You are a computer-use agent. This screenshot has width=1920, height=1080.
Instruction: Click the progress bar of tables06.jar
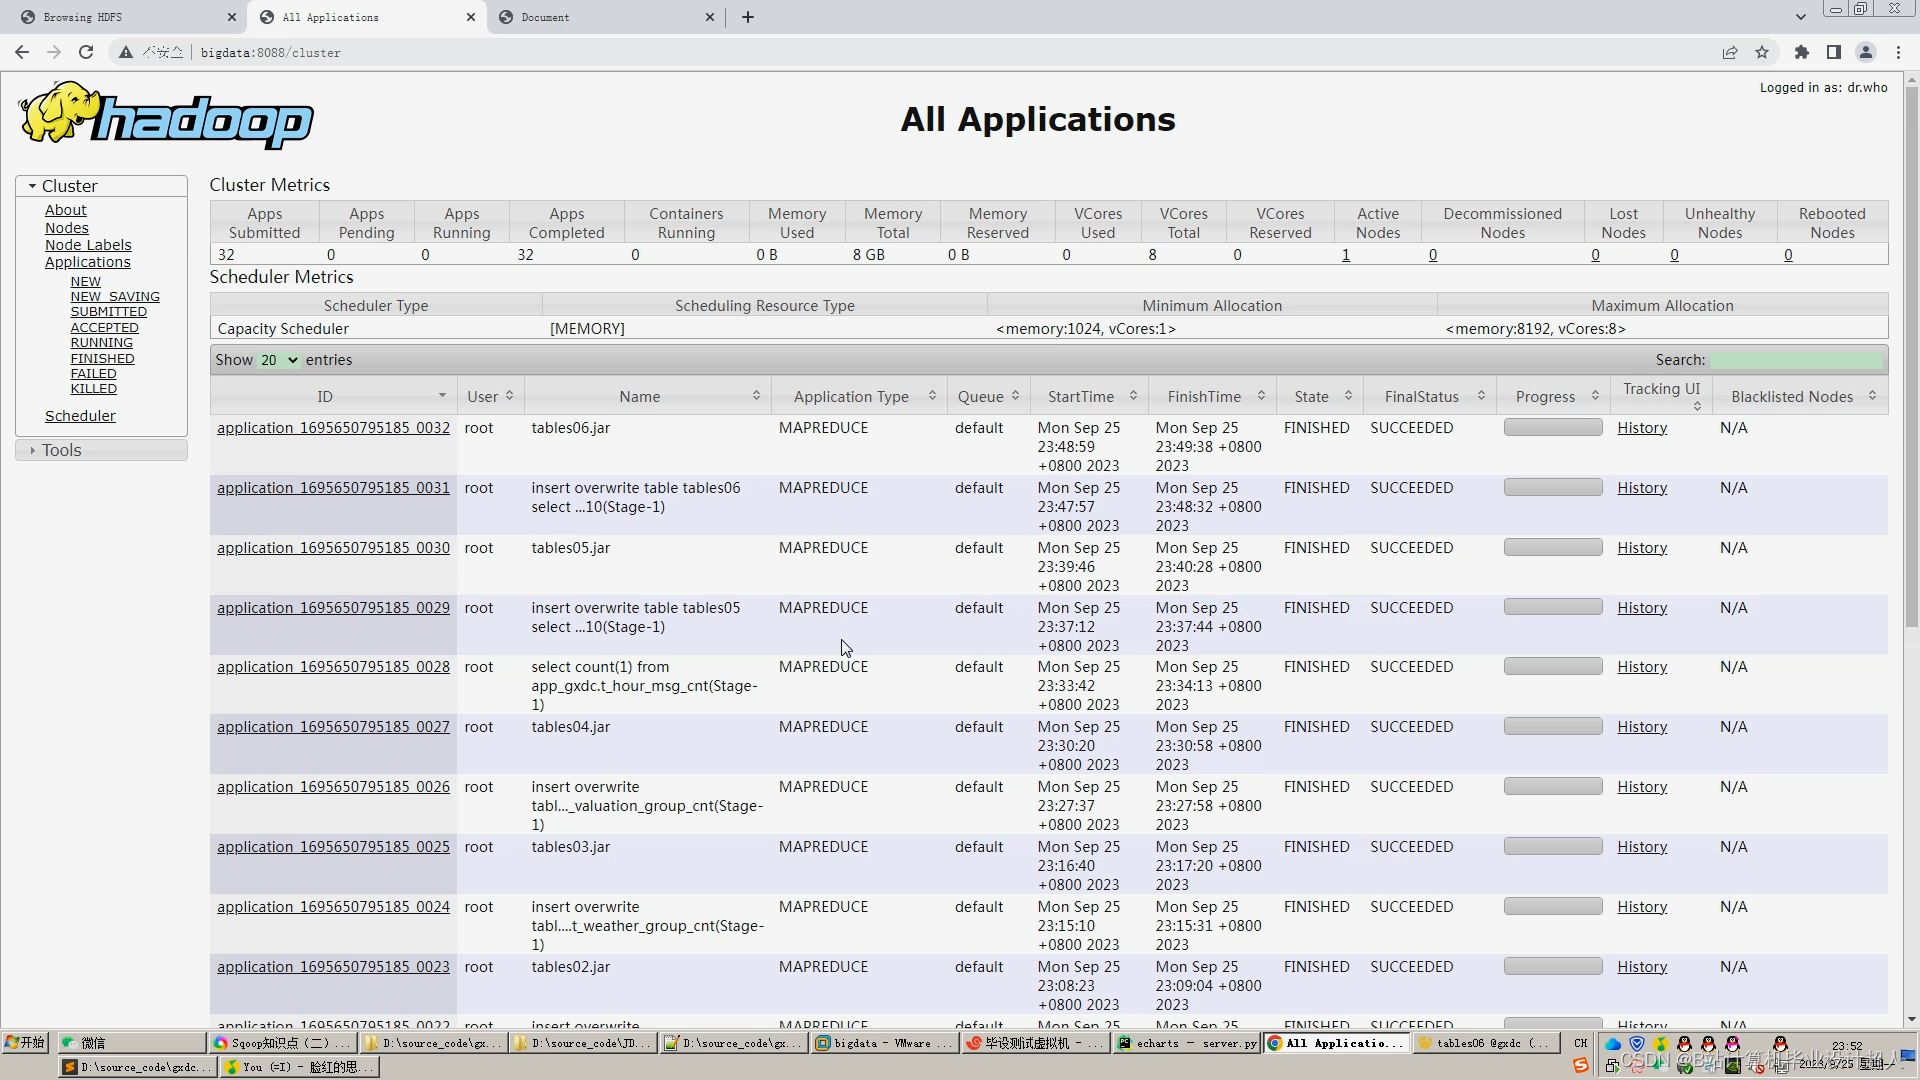pos(1553,428)
